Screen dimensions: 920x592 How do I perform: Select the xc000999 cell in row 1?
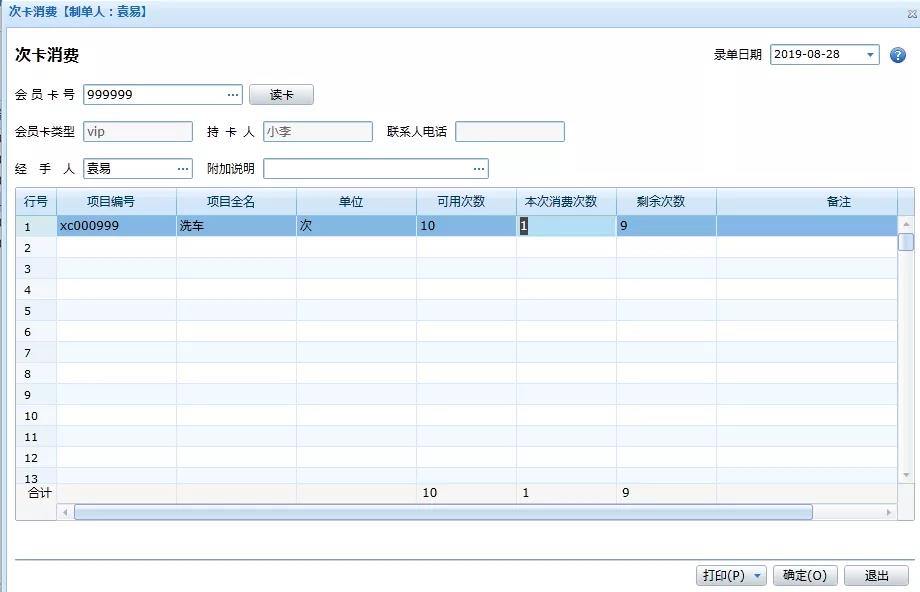(116, 226)
